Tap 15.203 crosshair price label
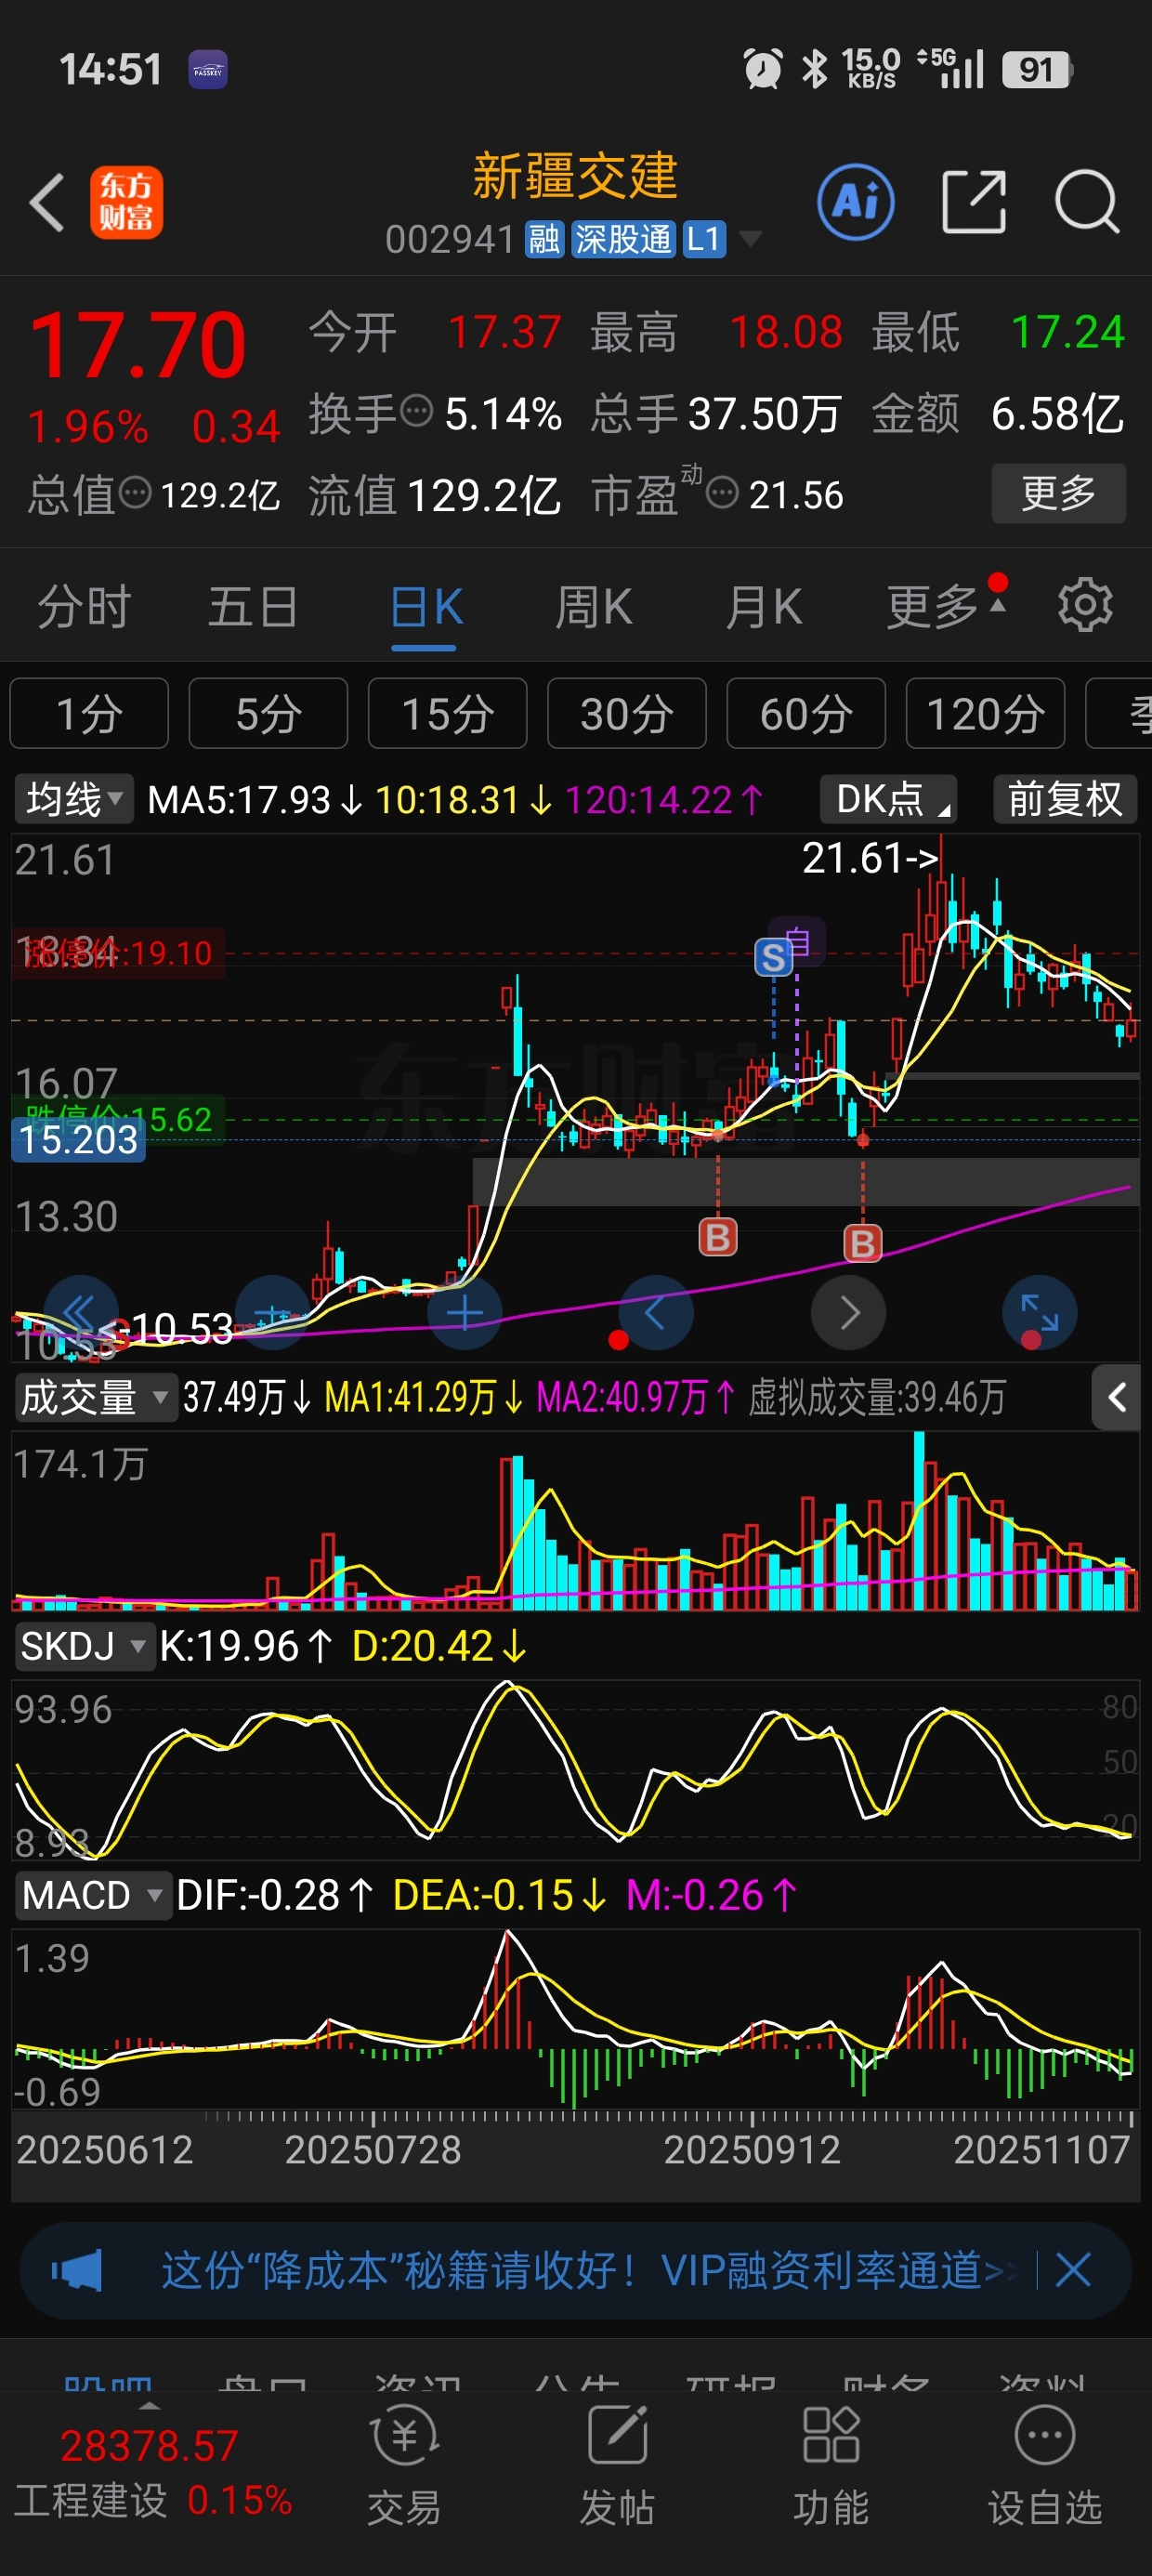The width and height of the screenshot is (1152, 2576). pyautogui.click(x=79, y=1139)
